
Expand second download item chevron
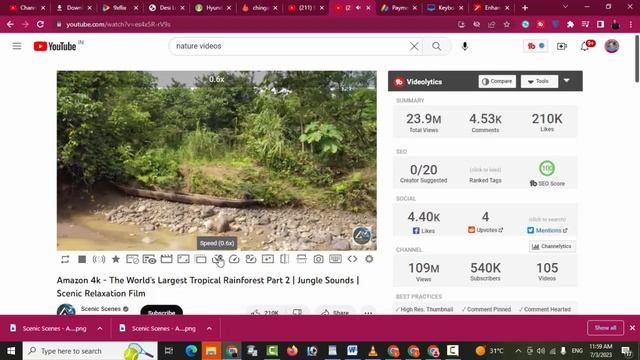click(x=209, y=328)
